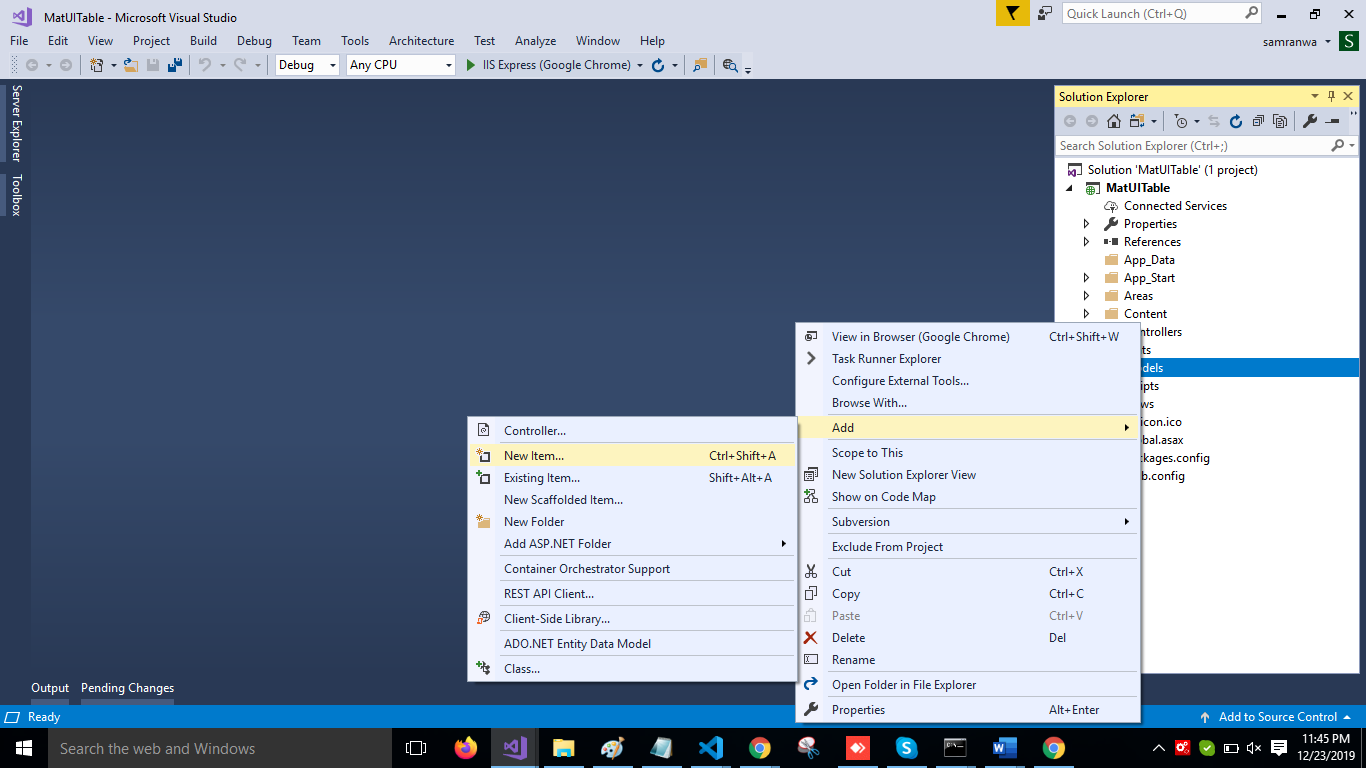Open the Any CPU platform dropdown
Screen dimensions: 1366x768
pos(400,65)
